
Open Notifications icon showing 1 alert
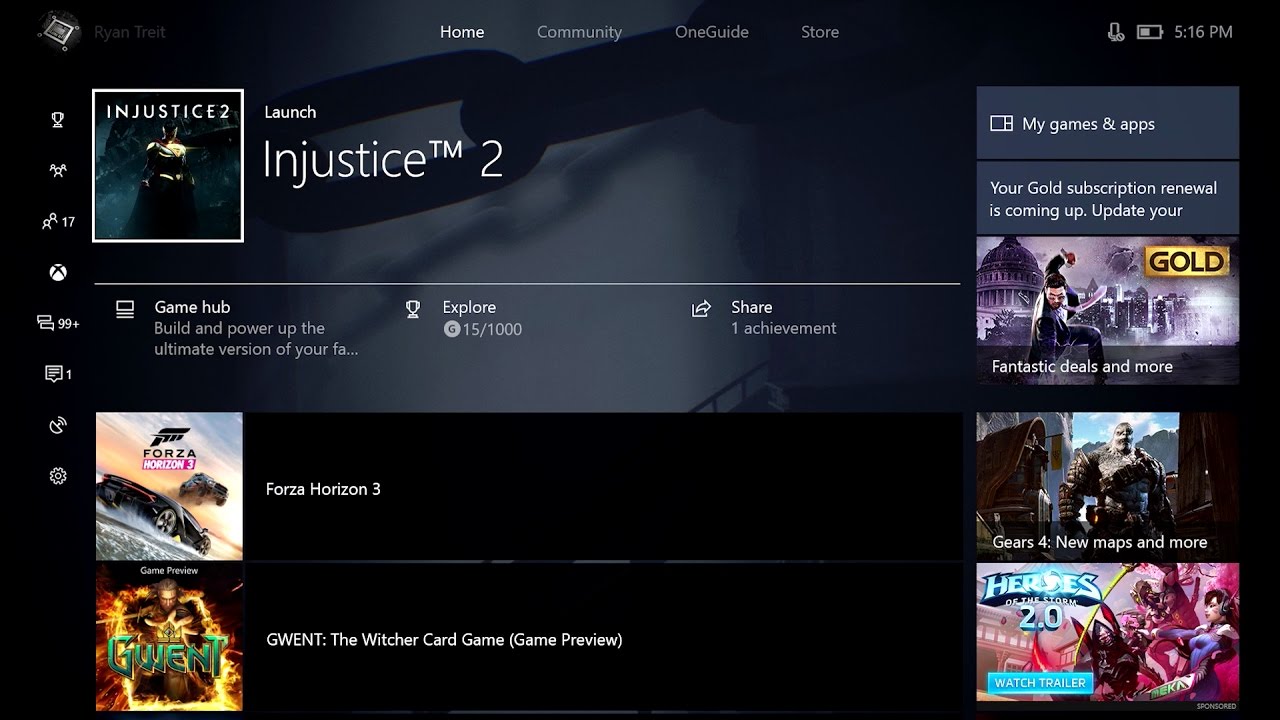(58, 374)
